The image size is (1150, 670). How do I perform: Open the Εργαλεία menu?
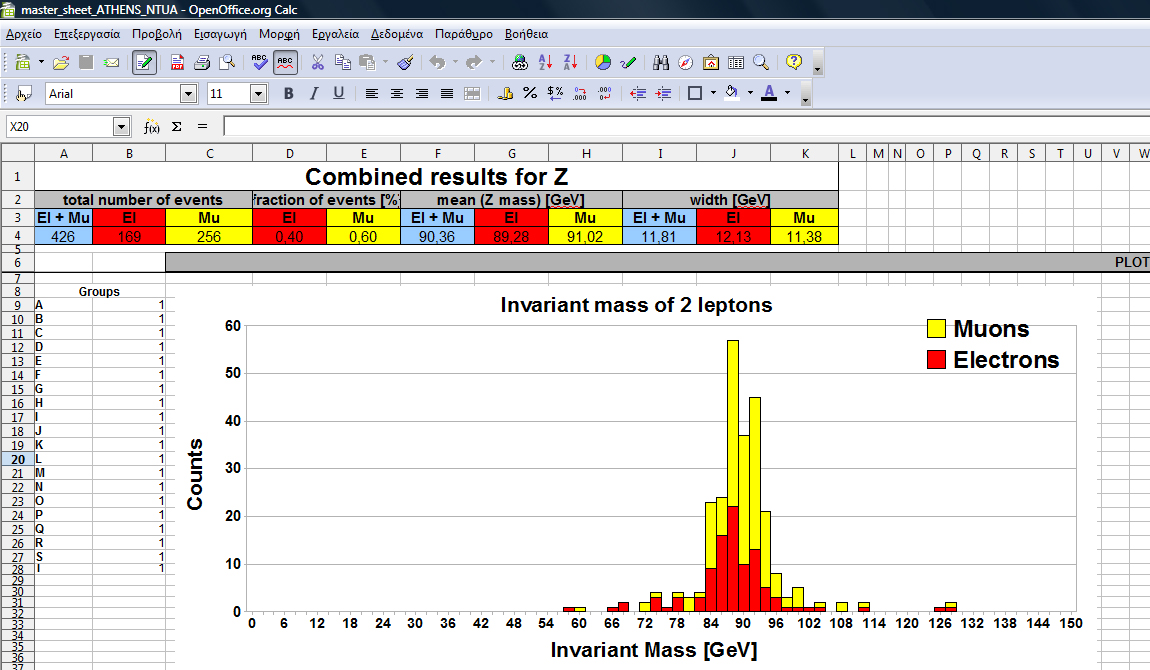coord(335,34)
